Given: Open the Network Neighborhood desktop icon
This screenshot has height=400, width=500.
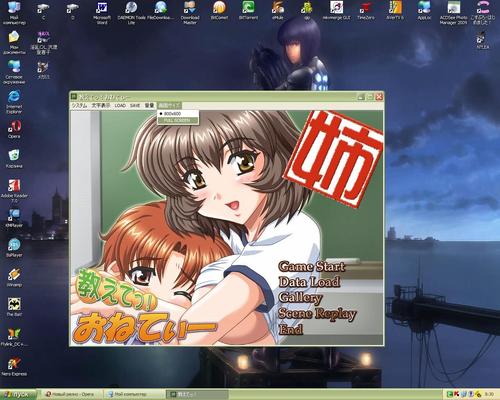Looking at the screenshot, I should click(x=14, y=72).
